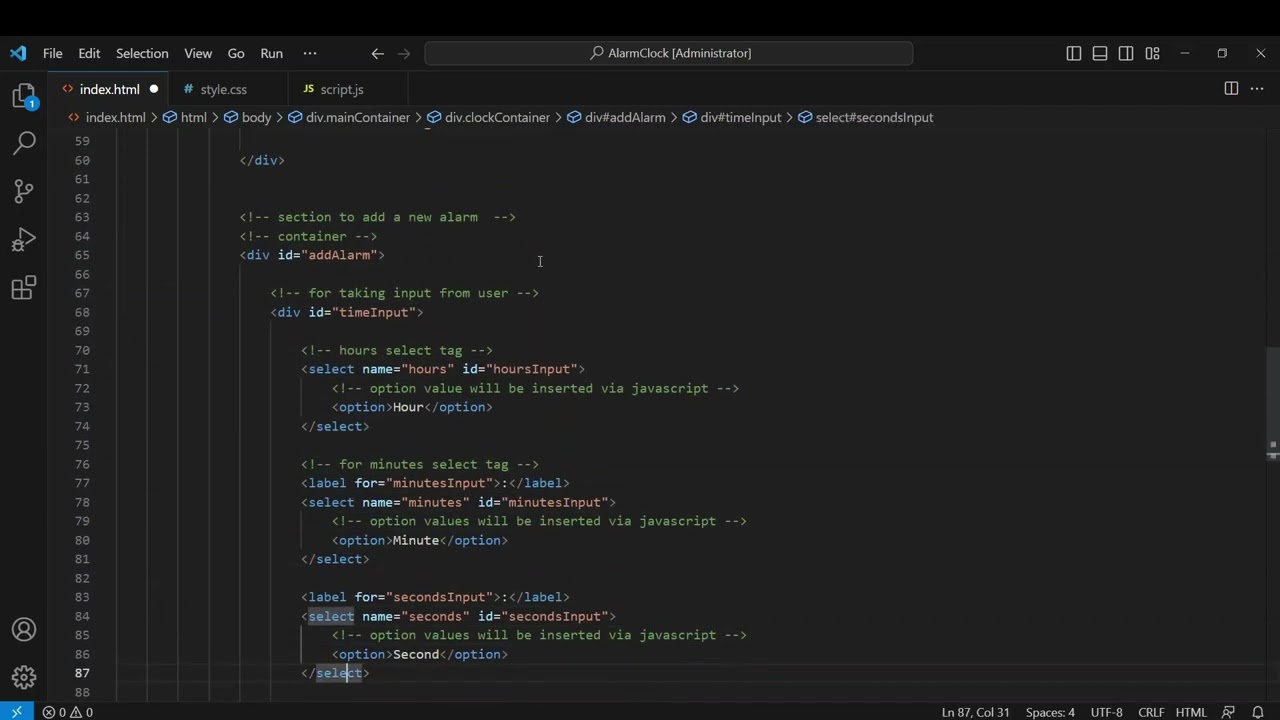Open the Manage gear menu
Screen dimensions: 1280x720
pos(24,678)
